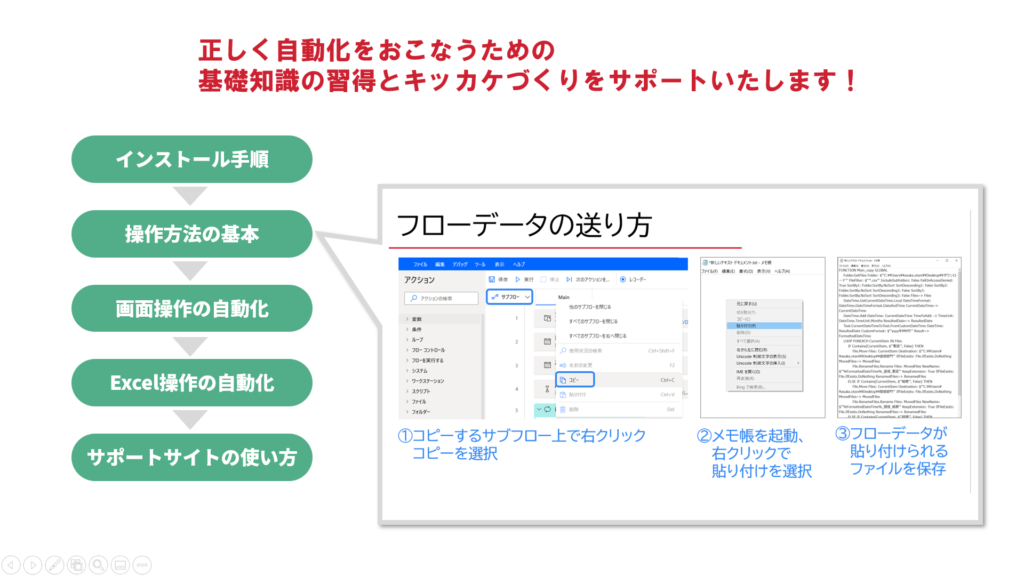Click the アクション panel title
Screen dimensions: 1024x576
coord(419,280)
